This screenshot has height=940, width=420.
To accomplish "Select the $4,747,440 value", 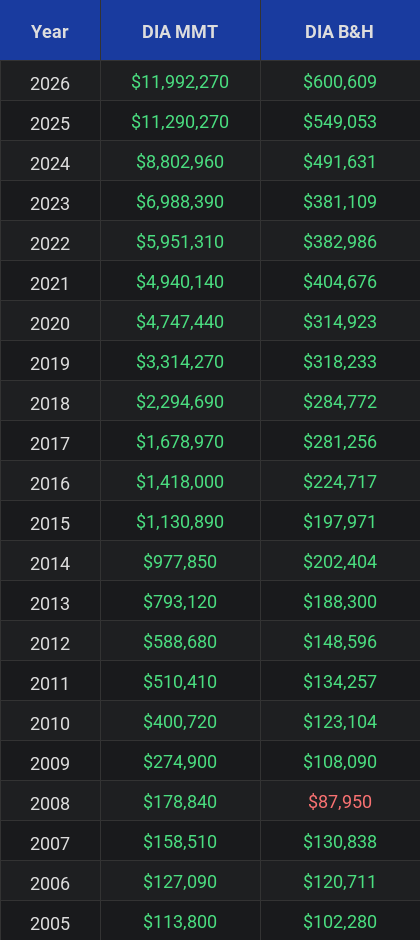I will 180,322.
